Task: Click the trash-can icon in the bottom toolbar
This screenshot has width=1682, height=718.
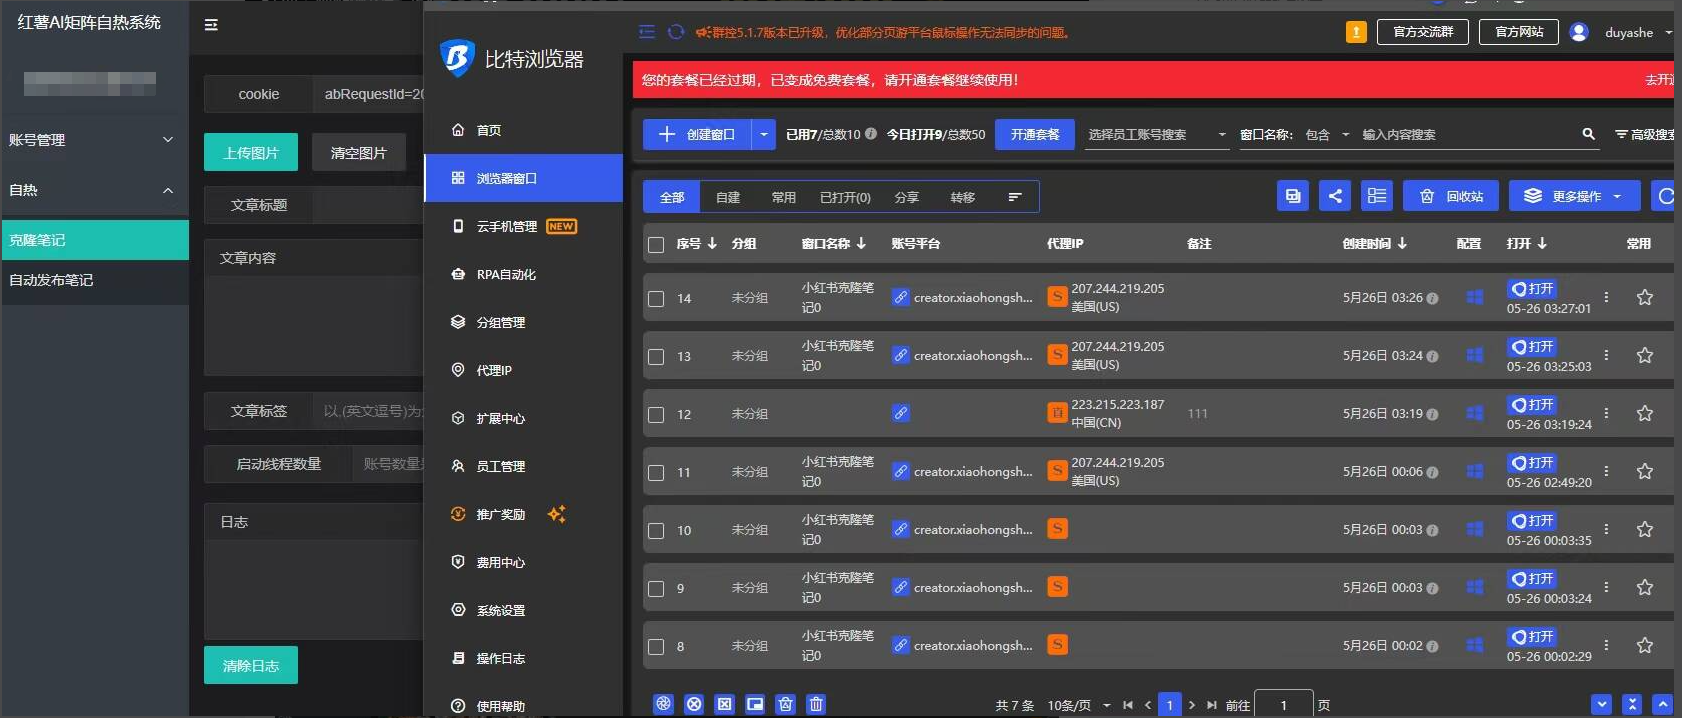Action: (816, 704)
